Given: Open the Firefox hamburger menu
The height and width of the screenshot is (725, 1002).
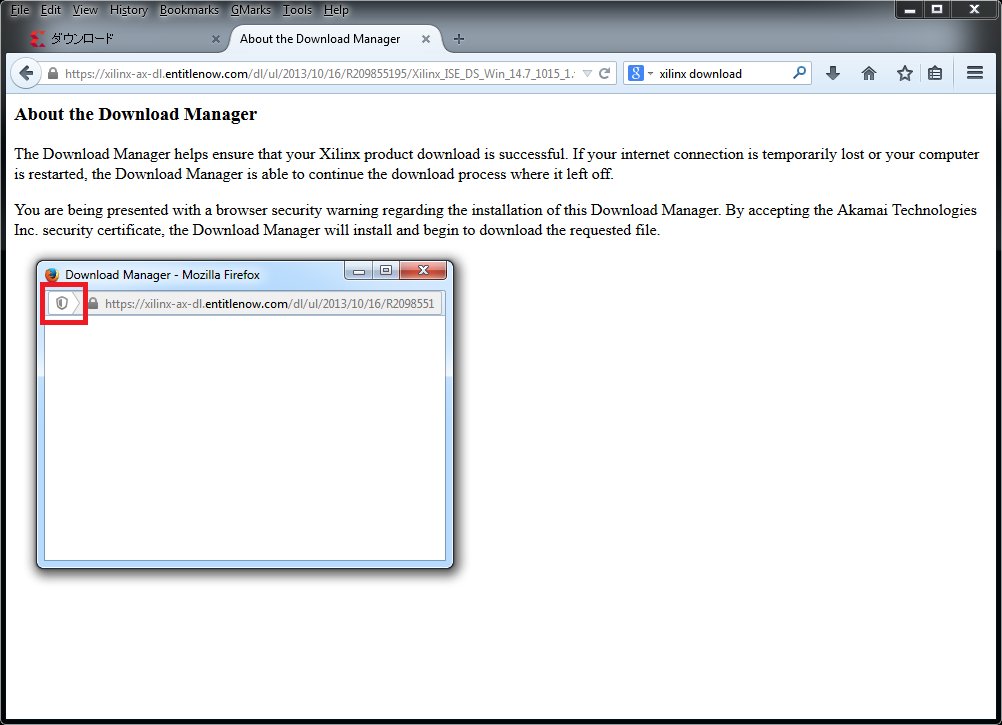Looking at the screenshot, I should pos(975,73).
